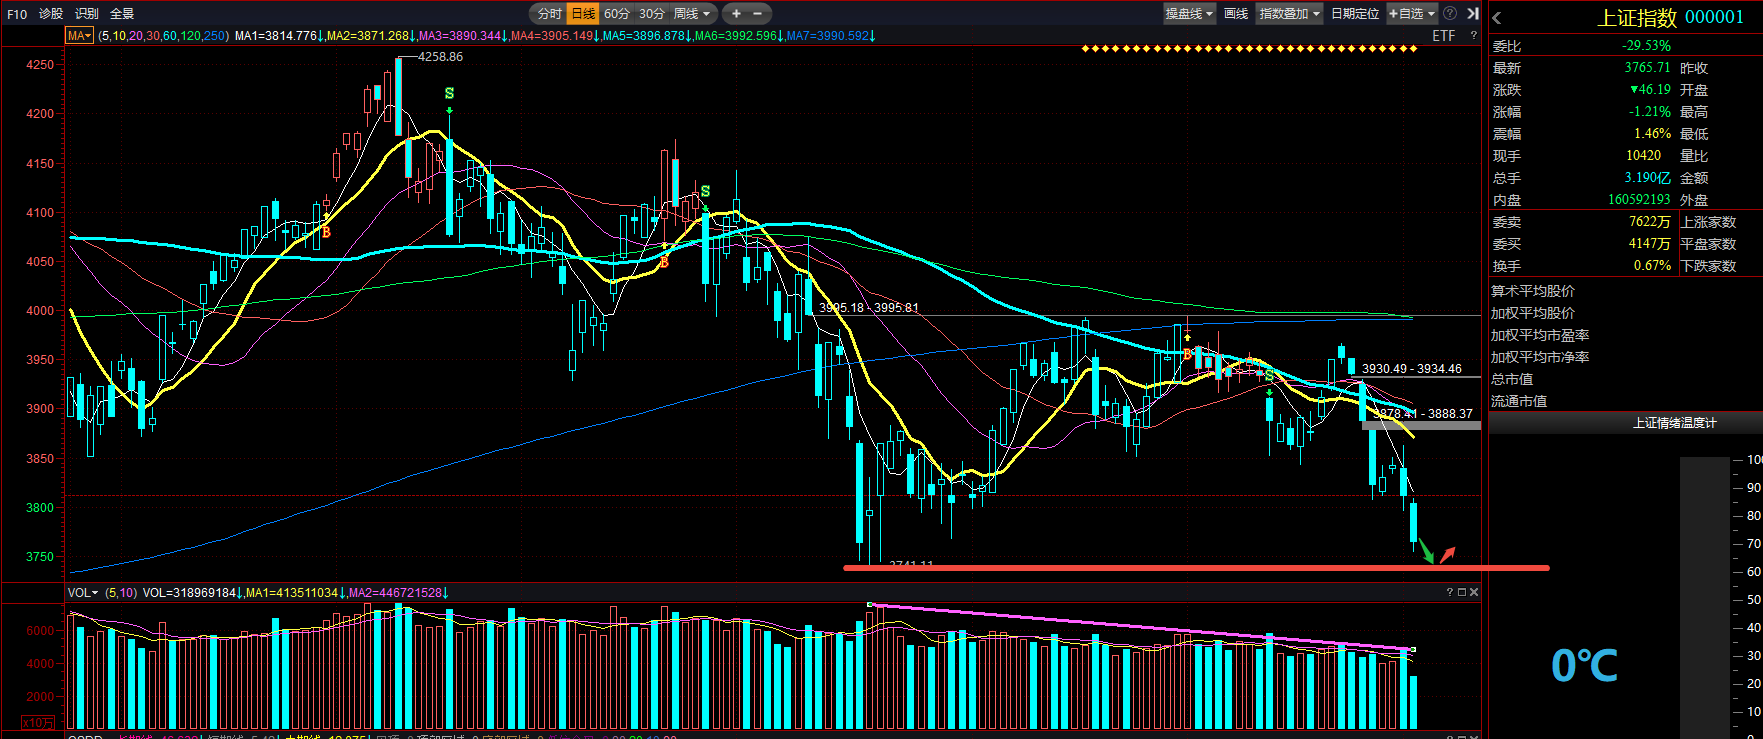The width and height of the screenshot is (1763, 739).
Task: Switch to the 60分 minute chart
Action: 617,14
